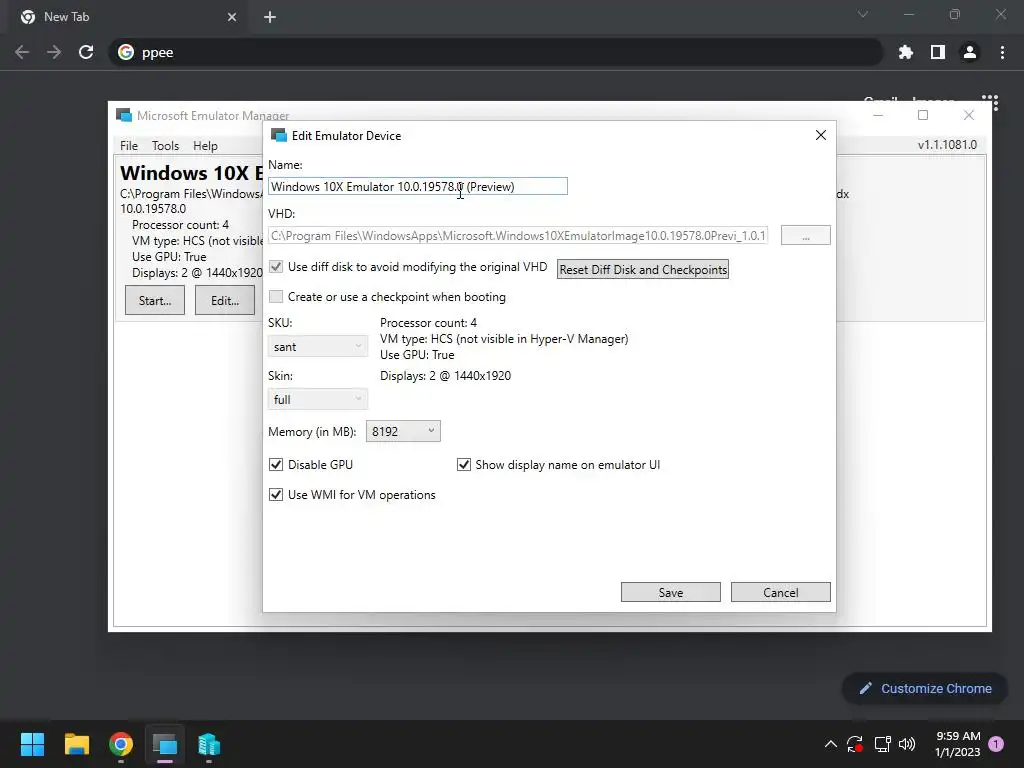Screen dimensions: 1024x768
Task: Click Chrome icon in taskbar
Action: [121, 744]
